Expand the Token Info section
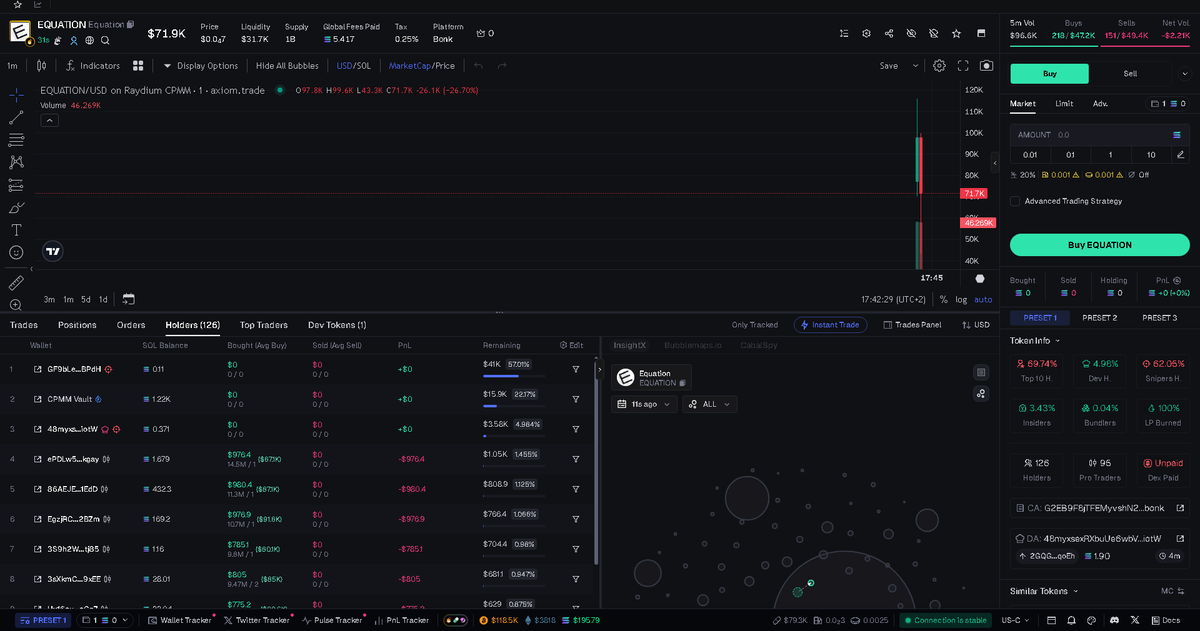This screenshot has height=631, width=1200. point(1034,340)
